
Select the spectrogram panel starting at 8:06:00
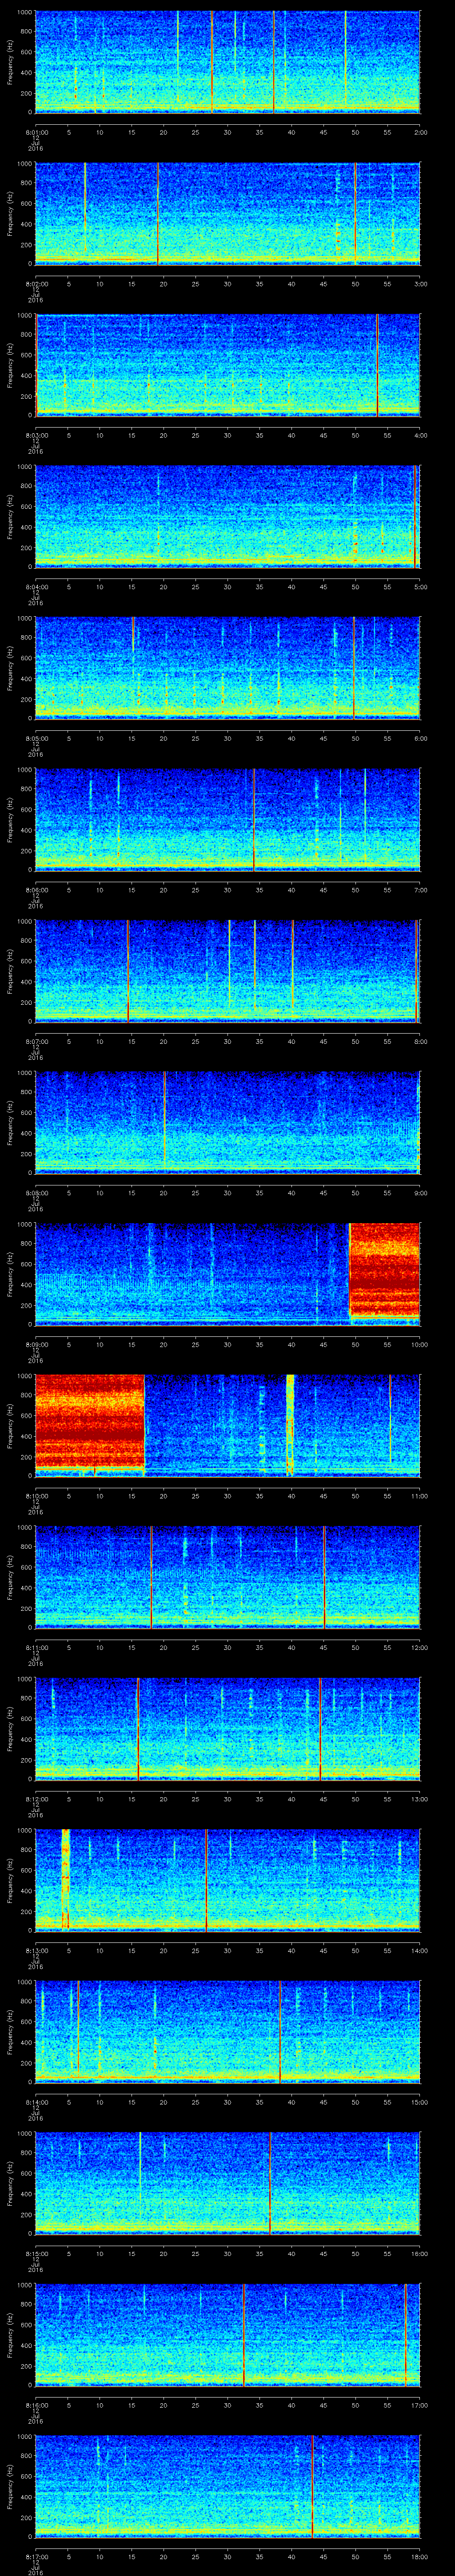point(228,819)
